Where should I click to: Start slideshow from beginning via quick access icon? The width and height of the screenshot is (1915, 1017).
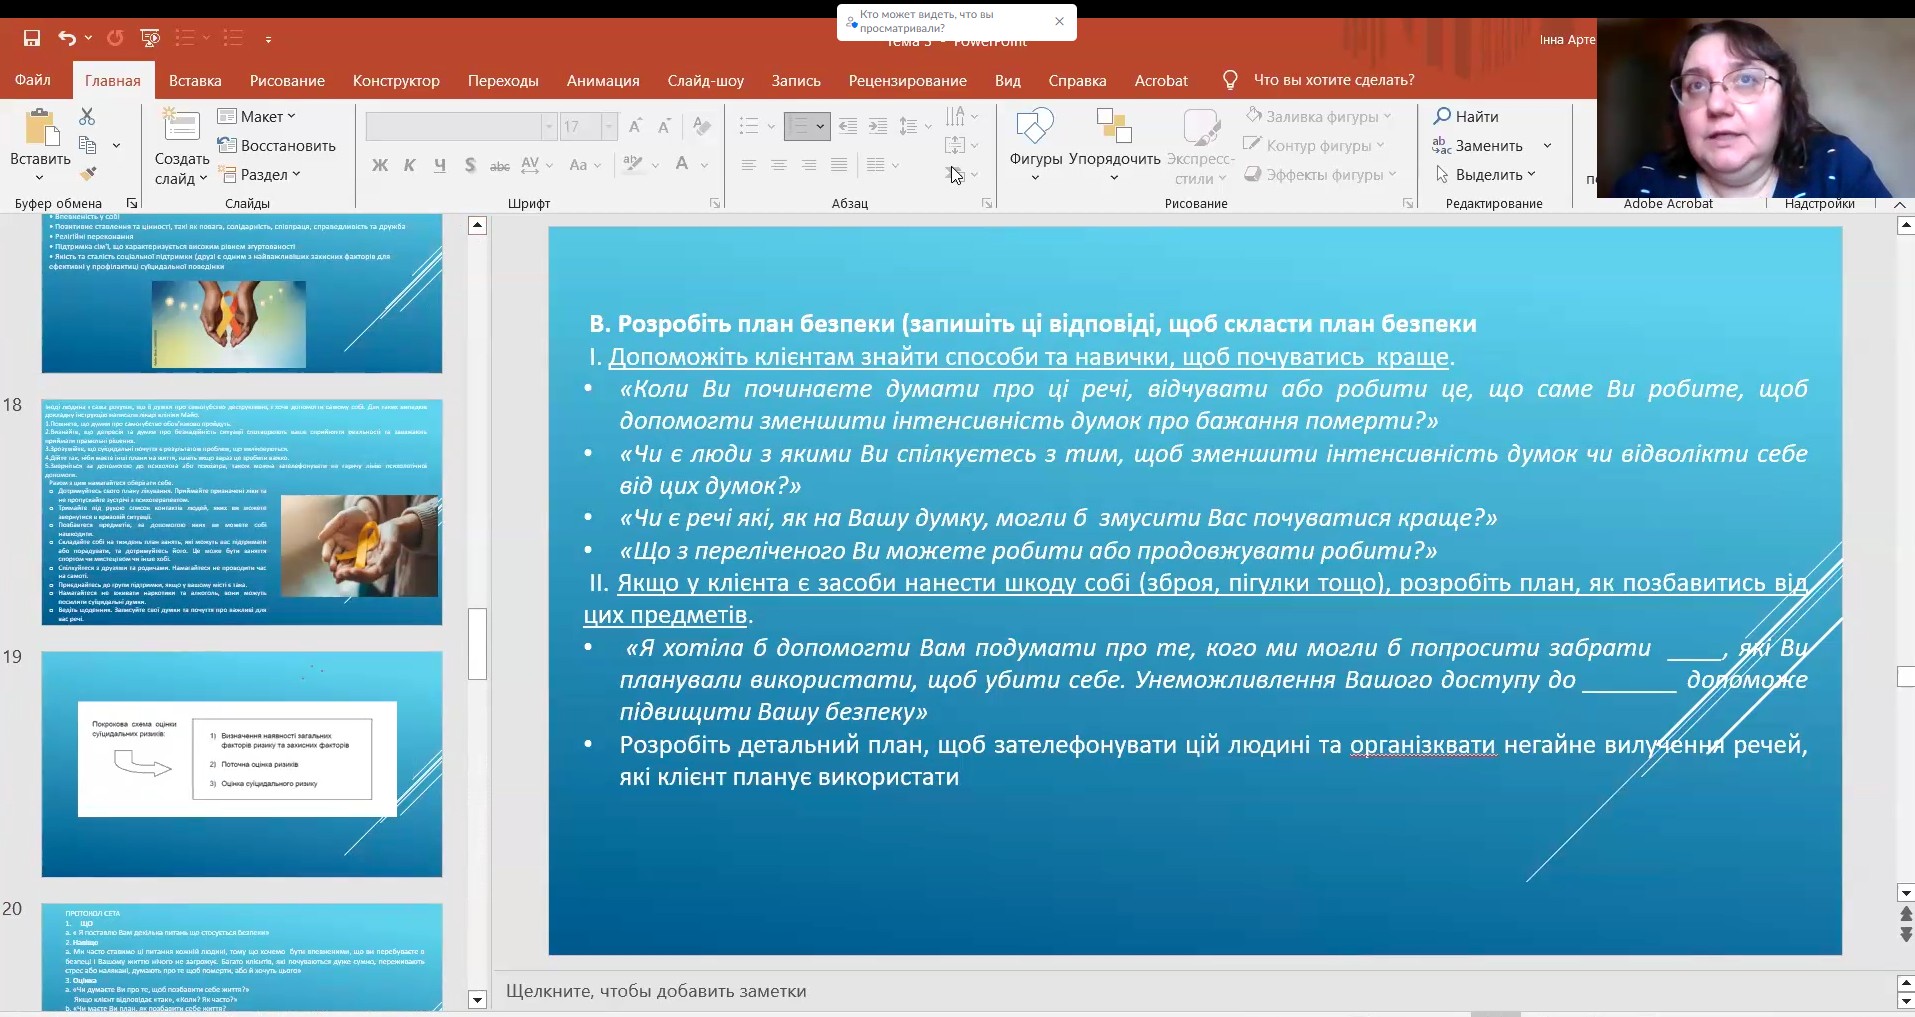pyautogui.click(x=150, y=38)
